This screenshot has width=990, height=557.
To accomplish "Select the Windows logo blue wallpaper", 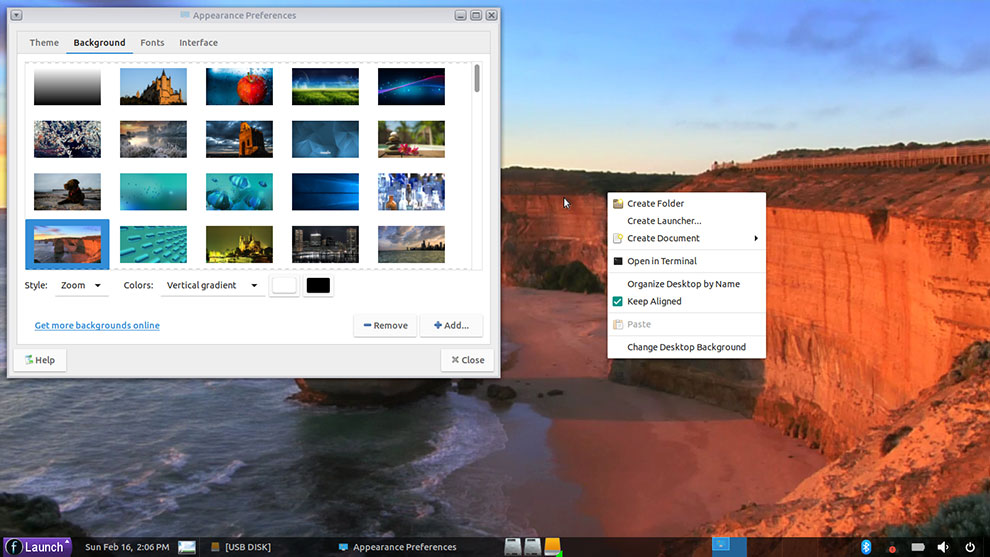I will tap(325, 191).
